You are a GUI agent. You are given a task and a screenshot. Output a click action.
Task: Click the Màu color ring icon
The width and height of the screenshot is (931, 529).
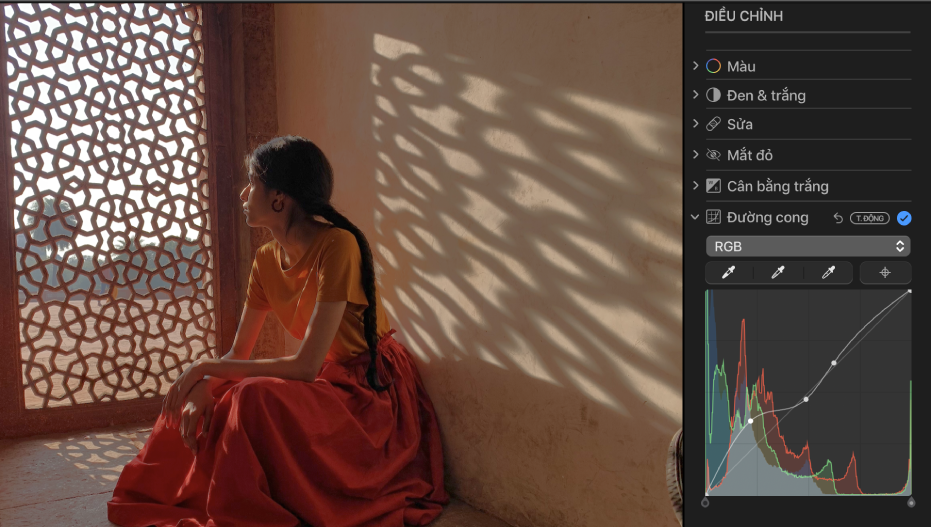[713, 66]
